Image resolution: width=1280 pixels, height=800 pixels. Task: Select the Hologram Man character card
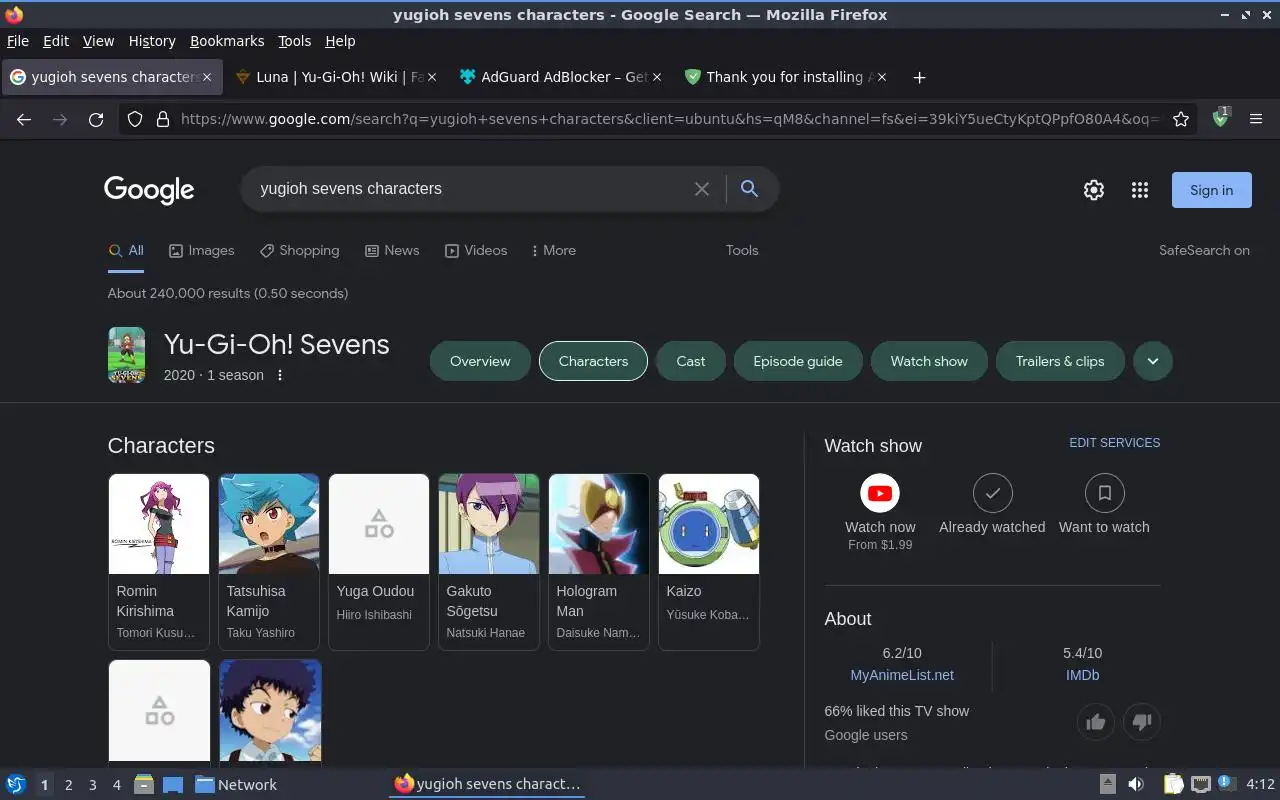[x=599, y=562]
